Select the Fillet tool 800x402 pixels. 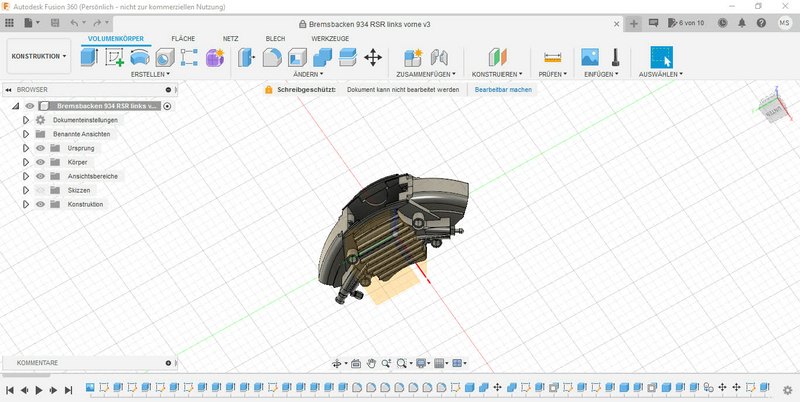[272, 57]
